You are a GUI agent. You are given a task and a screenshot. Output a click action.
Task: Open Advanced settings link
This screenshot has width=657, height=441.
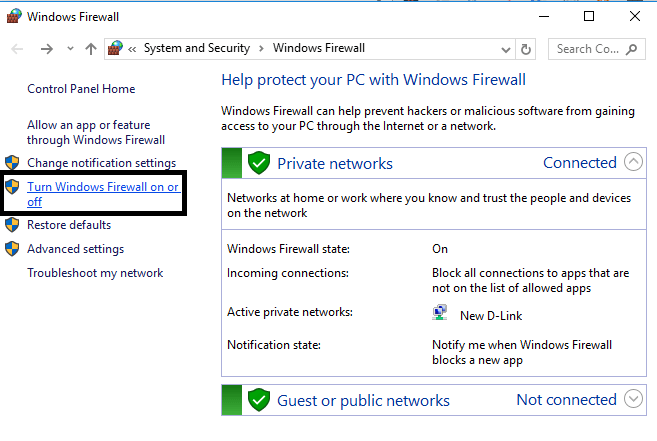pos(75,249)
